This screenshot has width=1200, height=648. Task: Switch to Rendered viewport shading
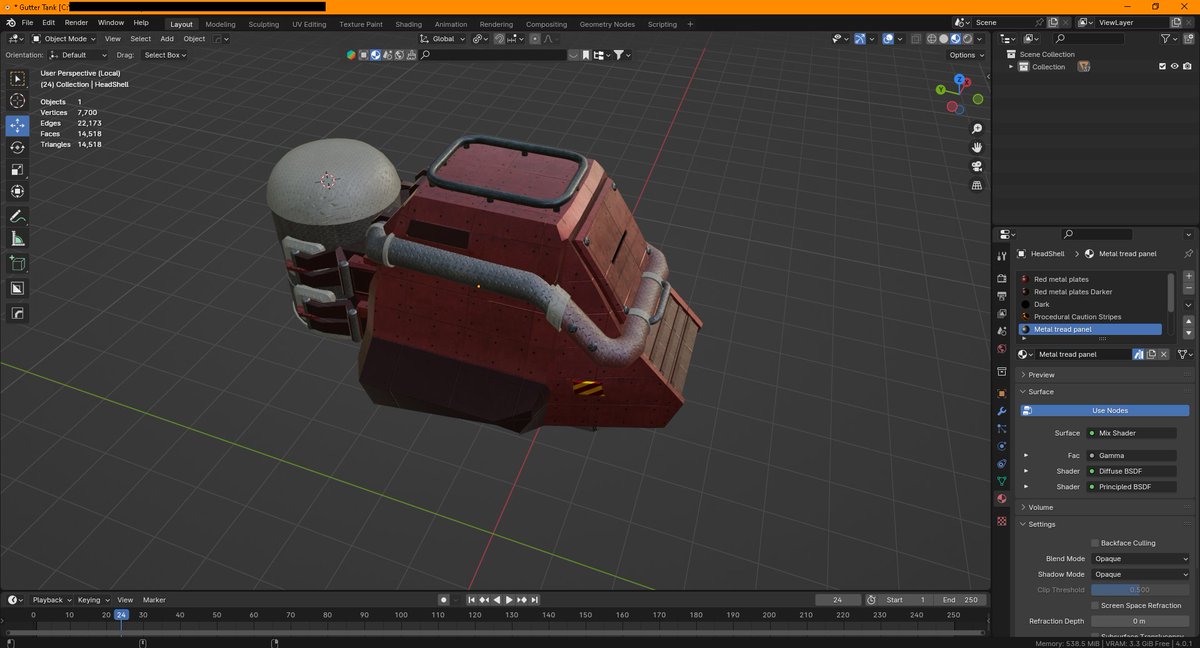point(966,39)
